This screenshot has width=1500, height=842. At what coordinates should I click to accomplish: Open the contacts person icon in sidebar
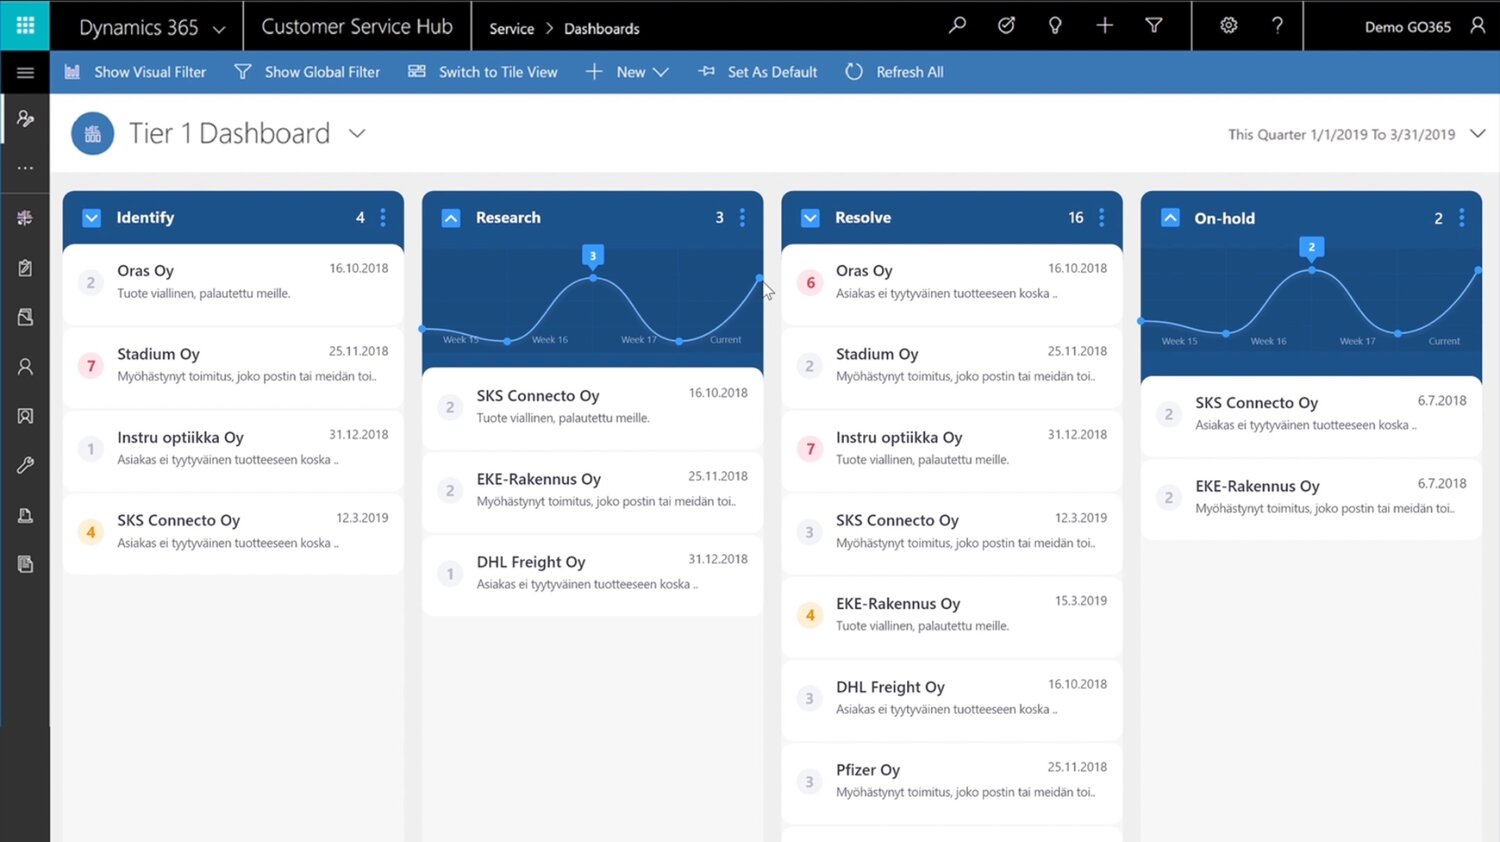25,366
